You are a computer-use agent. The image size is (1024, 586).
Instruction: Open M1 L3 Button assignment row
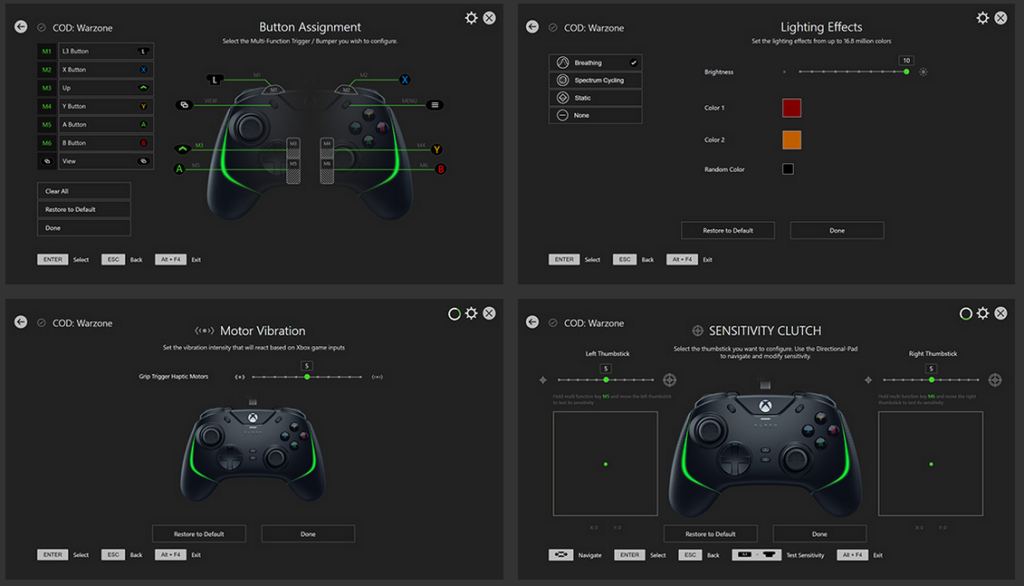(x=95, y=51)
